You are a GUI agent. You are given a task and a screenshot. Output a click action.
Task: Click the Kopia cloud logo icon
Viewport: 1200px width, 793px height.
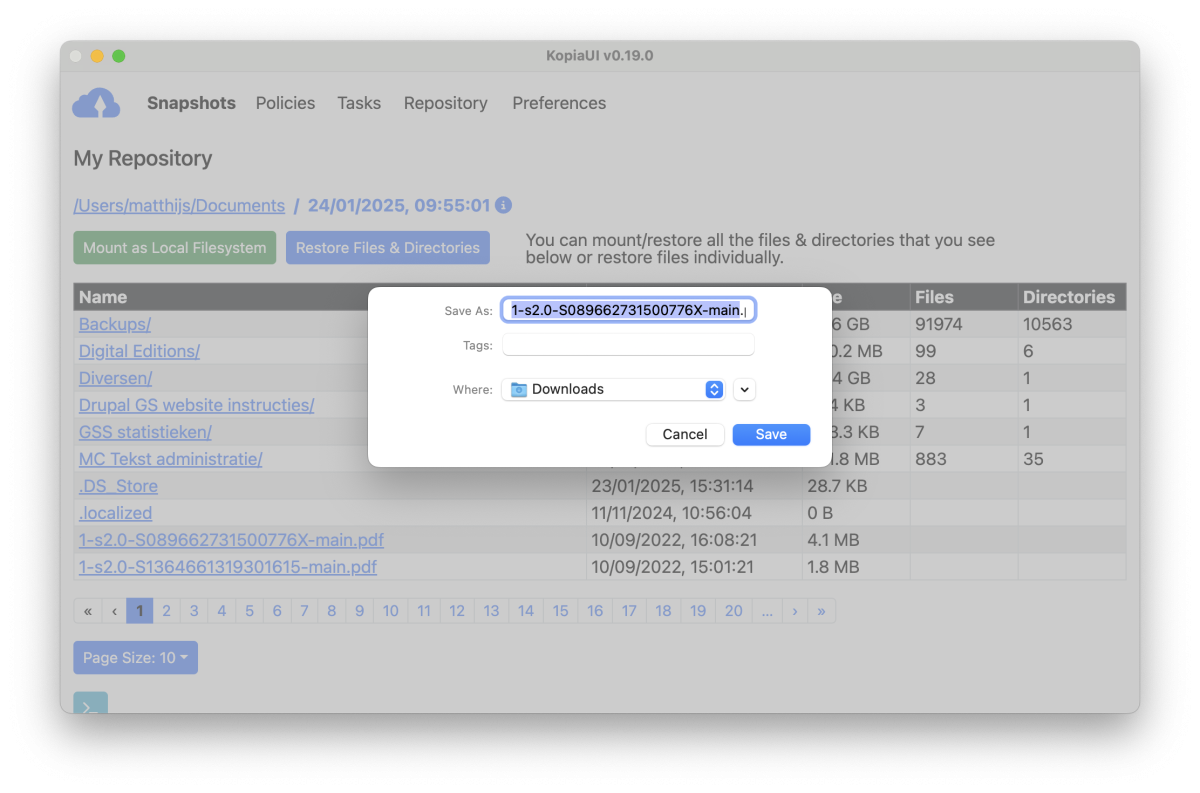[x=96, y=103]
